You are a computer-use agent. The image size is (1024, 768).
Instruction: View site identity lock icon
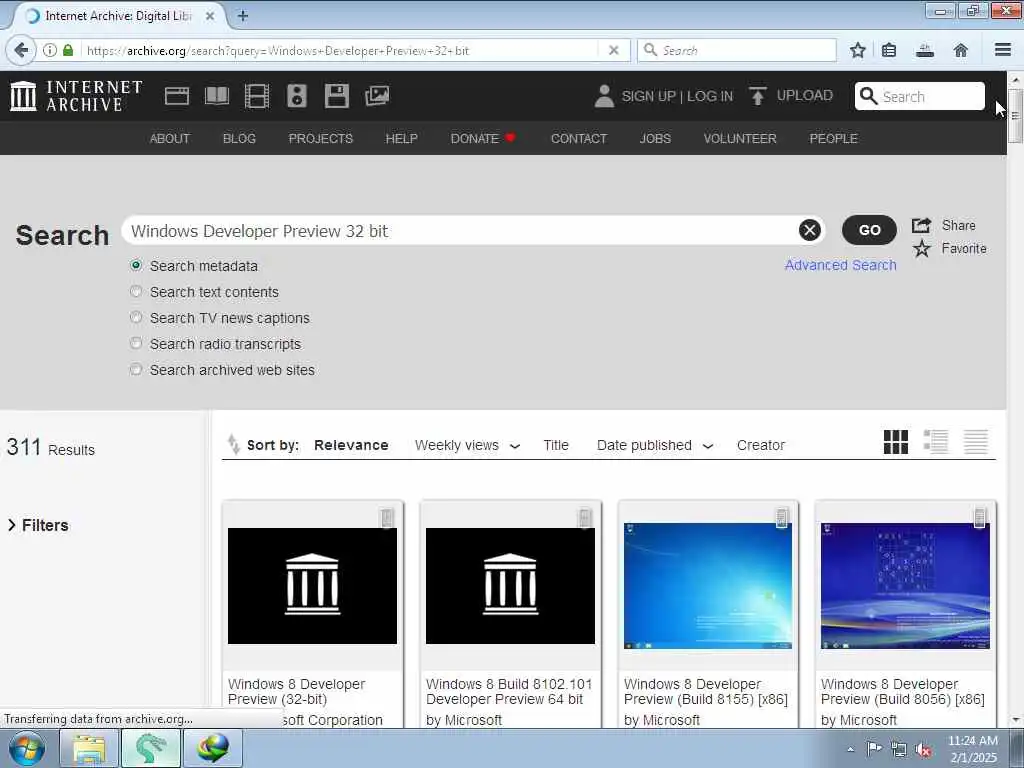pos(68,50)
